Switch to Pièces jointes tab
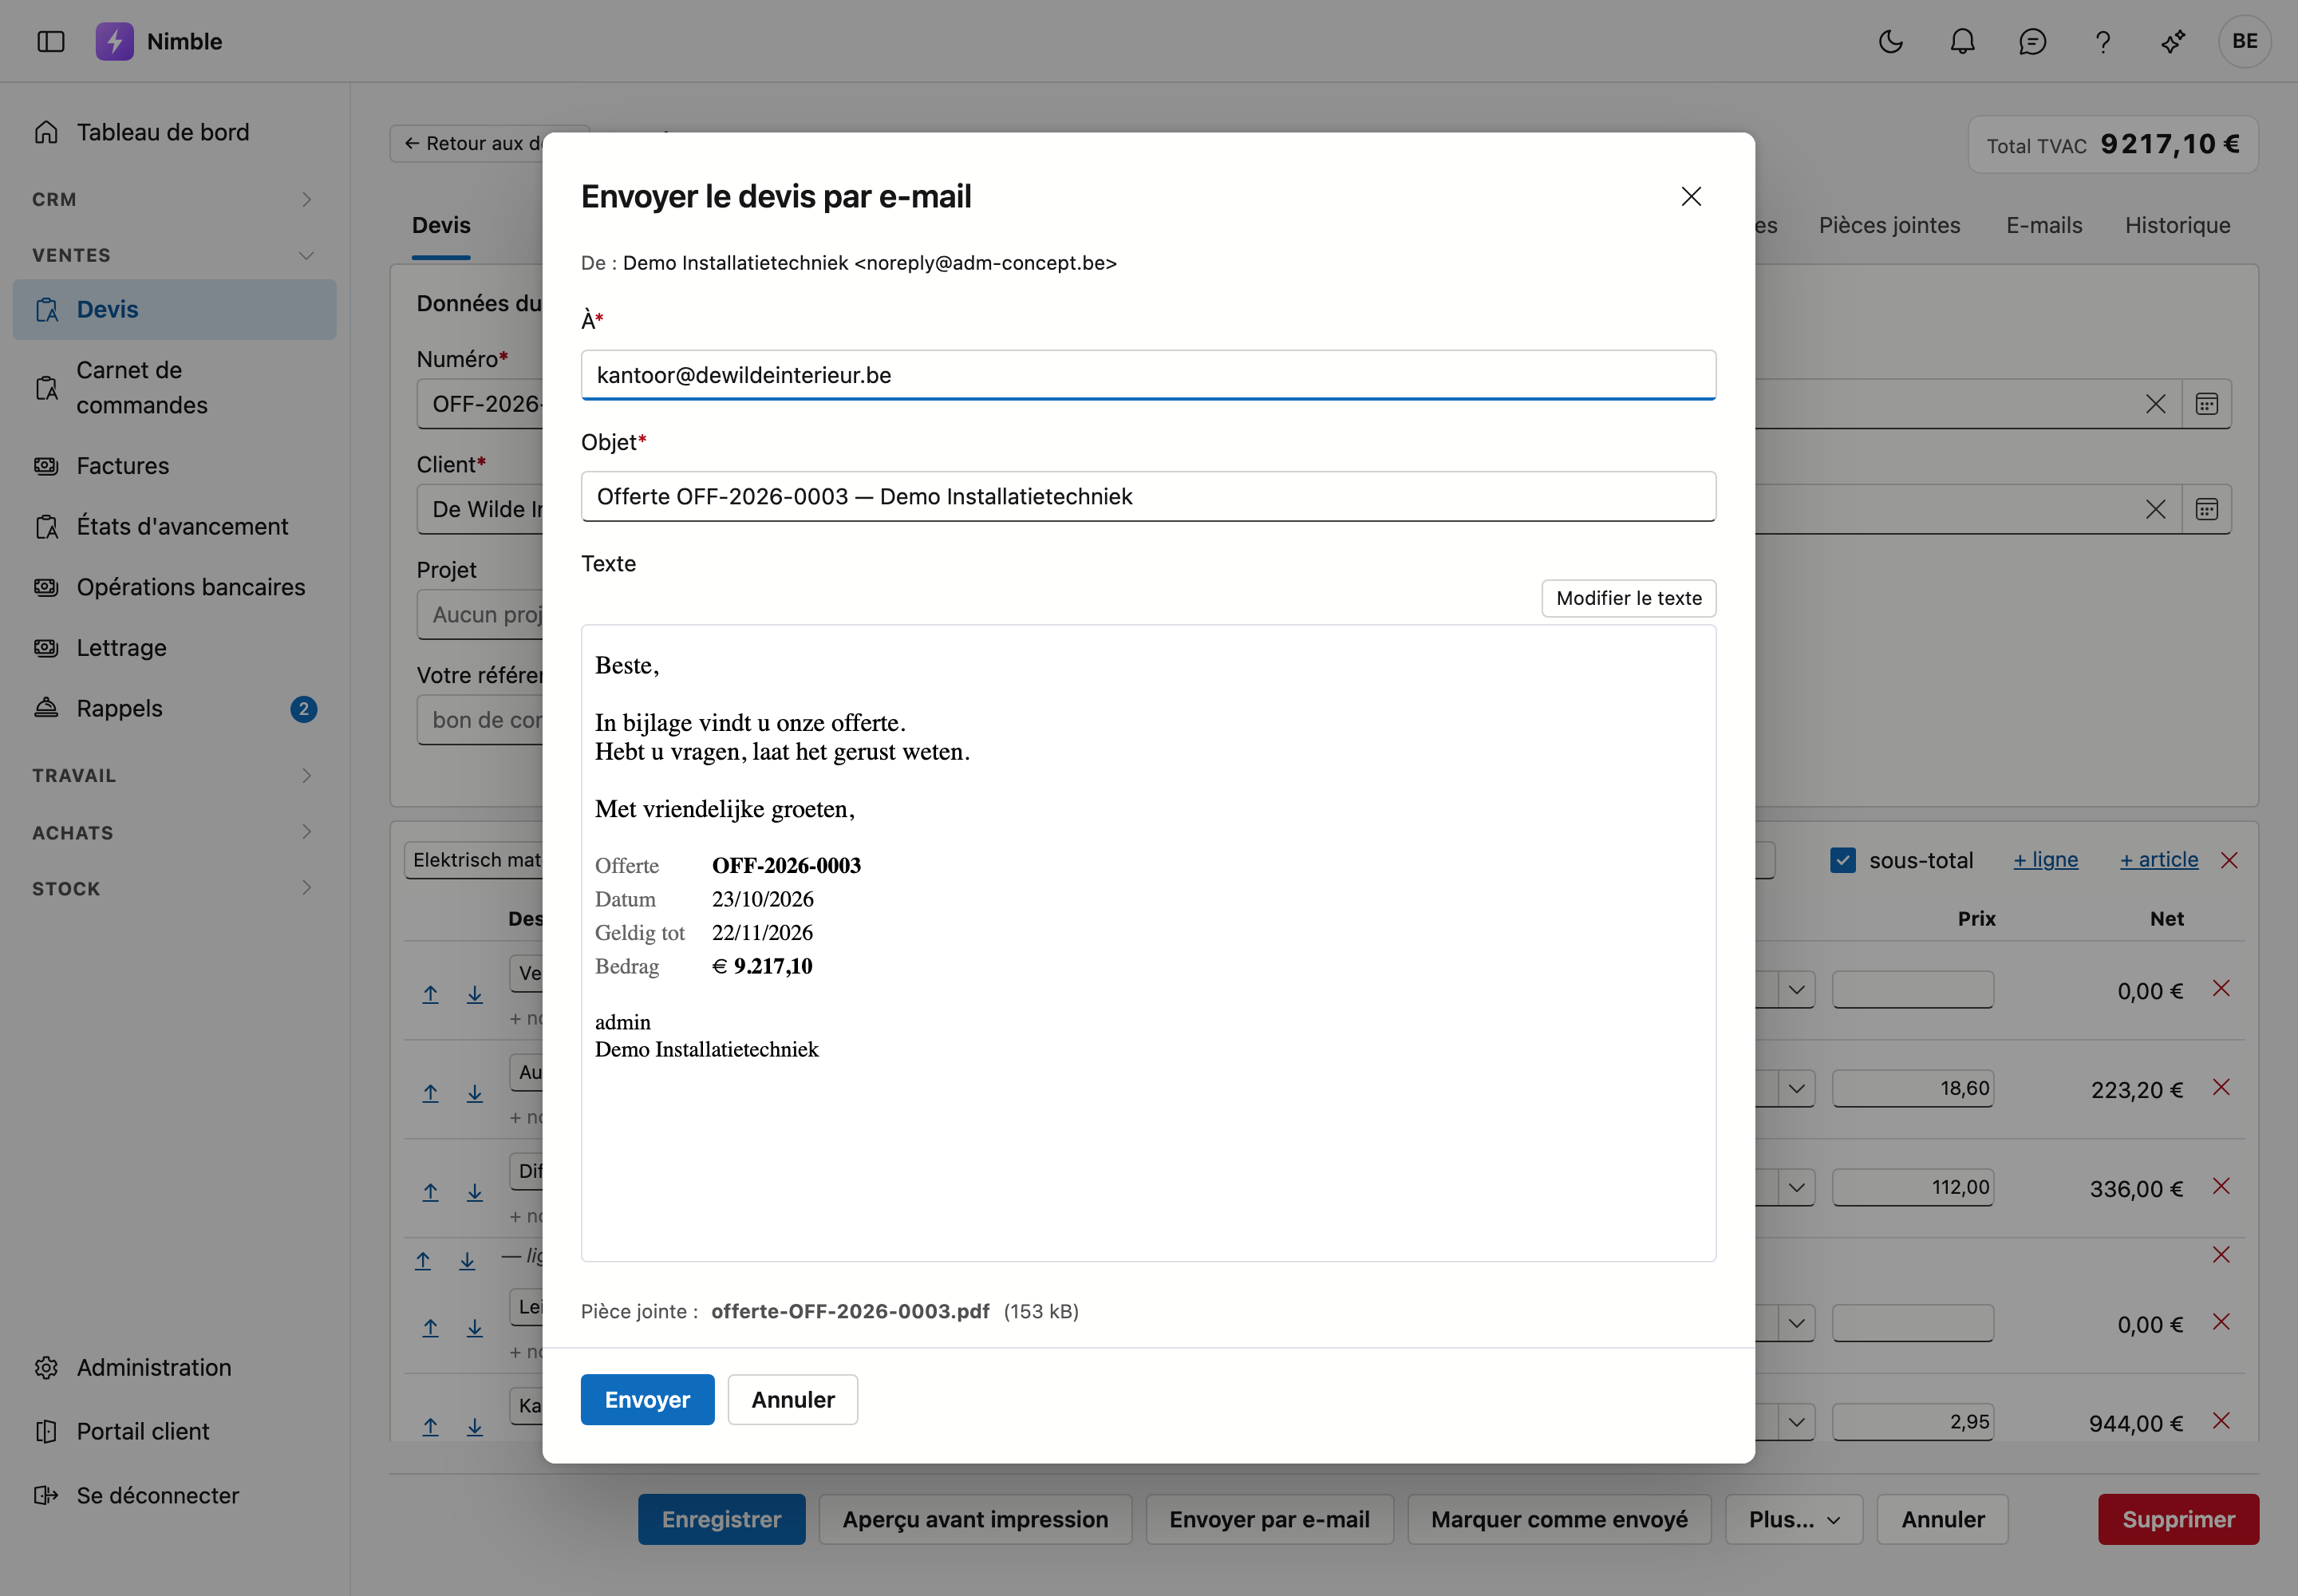Image resolution: width=2298 pixels, height=1596 pixels. click(1889, 225)
